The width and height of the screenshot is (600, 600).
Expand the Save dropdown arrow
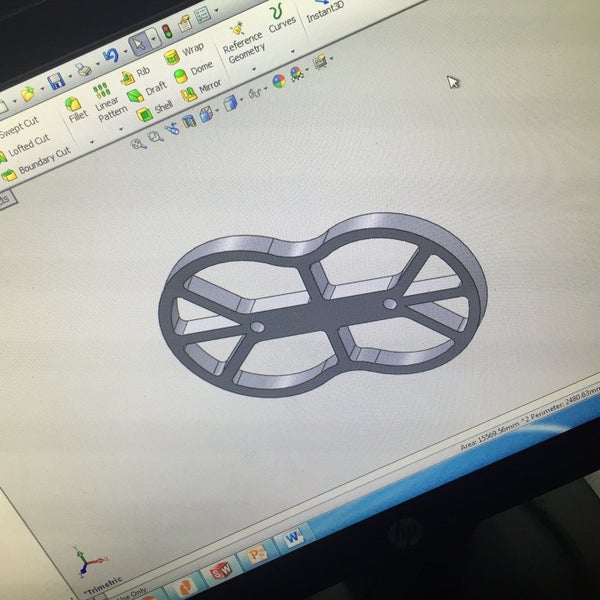[70, 77]
